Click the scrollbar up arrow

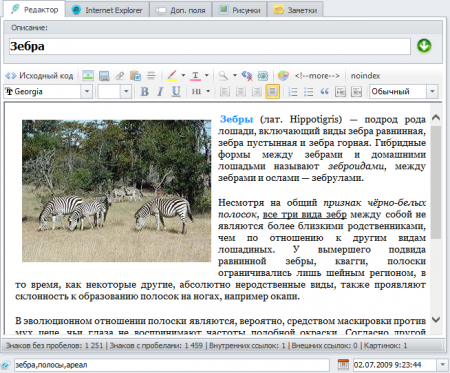click(436, 117)
